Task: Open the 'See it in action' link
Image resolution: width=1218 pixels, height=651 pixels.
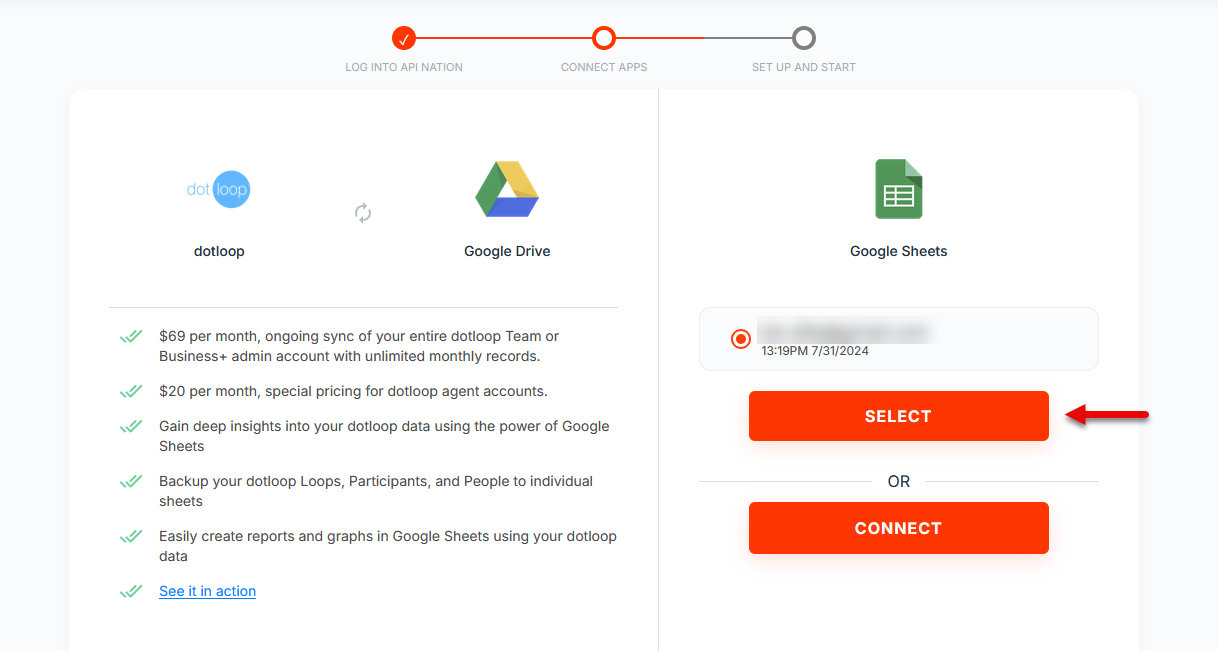Action: [207, 591]
